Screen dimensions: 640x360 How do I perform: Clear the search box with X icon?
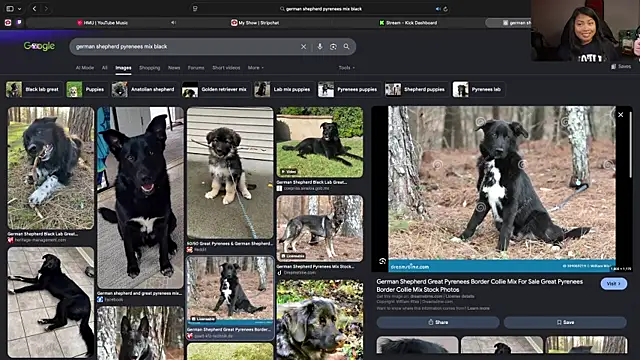(x=303, y=47)
